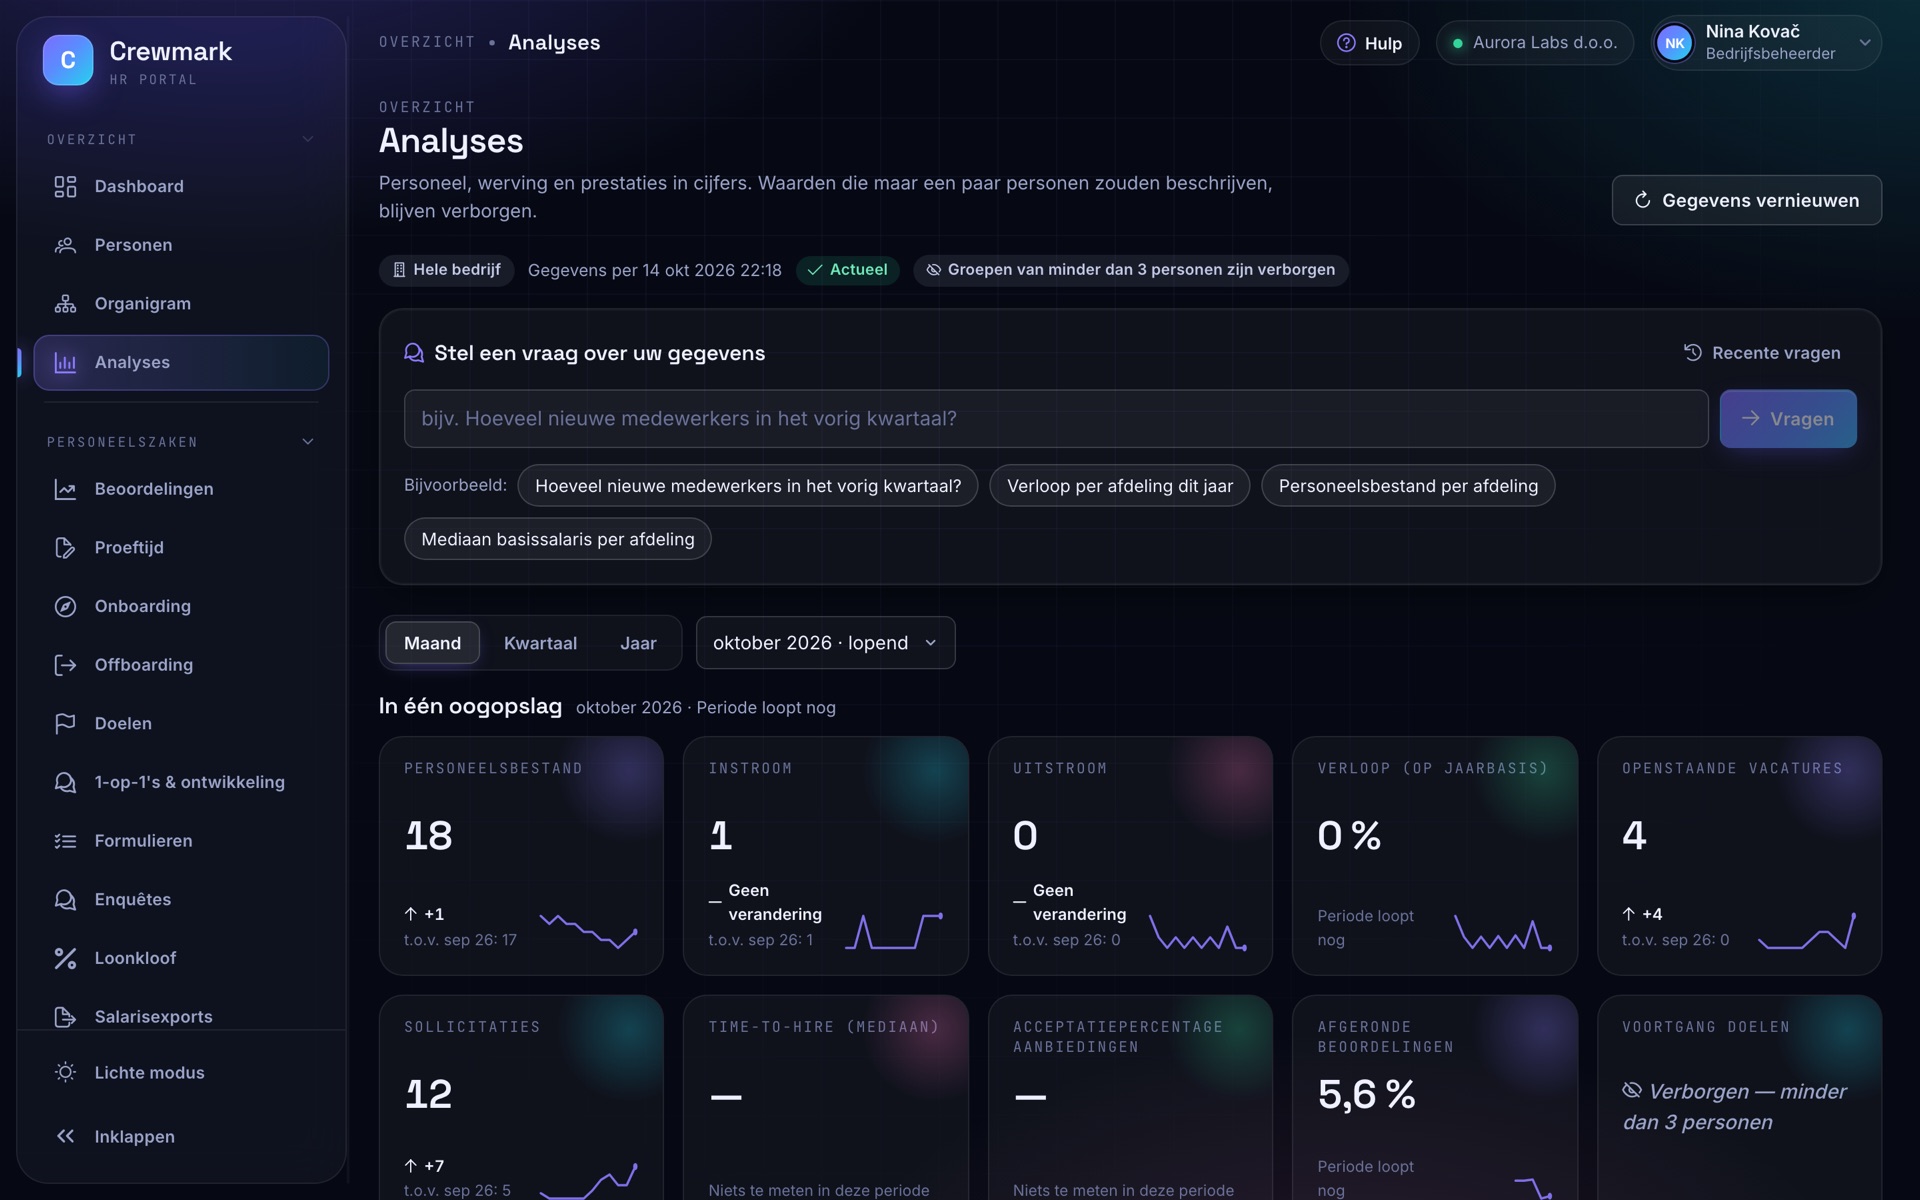Open the Organigram sidebar icon
The image size is (1920, 1200).
[65, 304]
